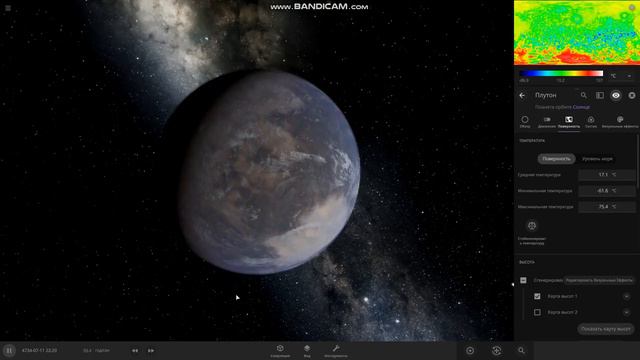Image resolution: width=640 pixels, height=360 pixels.
Task: Expand Карта высот 1 options chevron
Action: [626, 296]
